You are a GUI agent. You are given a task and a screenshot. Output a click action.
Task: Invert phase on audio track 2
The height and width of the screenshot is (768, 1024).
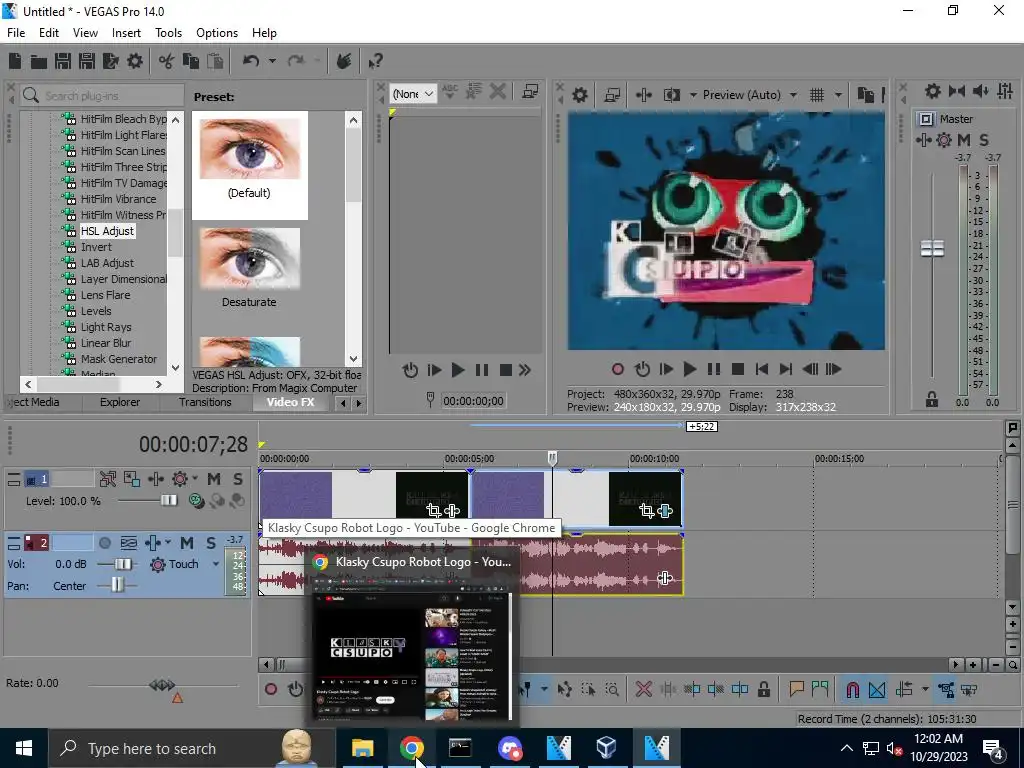[129, 543]
